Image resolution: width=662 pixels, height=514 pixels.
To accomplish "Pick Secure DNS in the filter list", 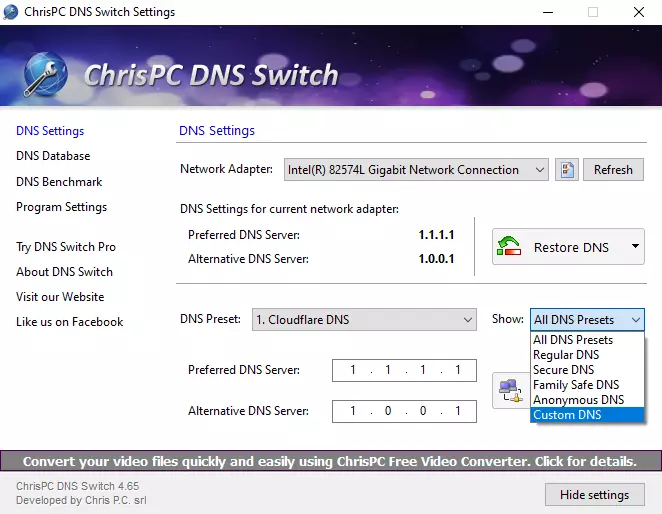I will (x=563, y=370).
